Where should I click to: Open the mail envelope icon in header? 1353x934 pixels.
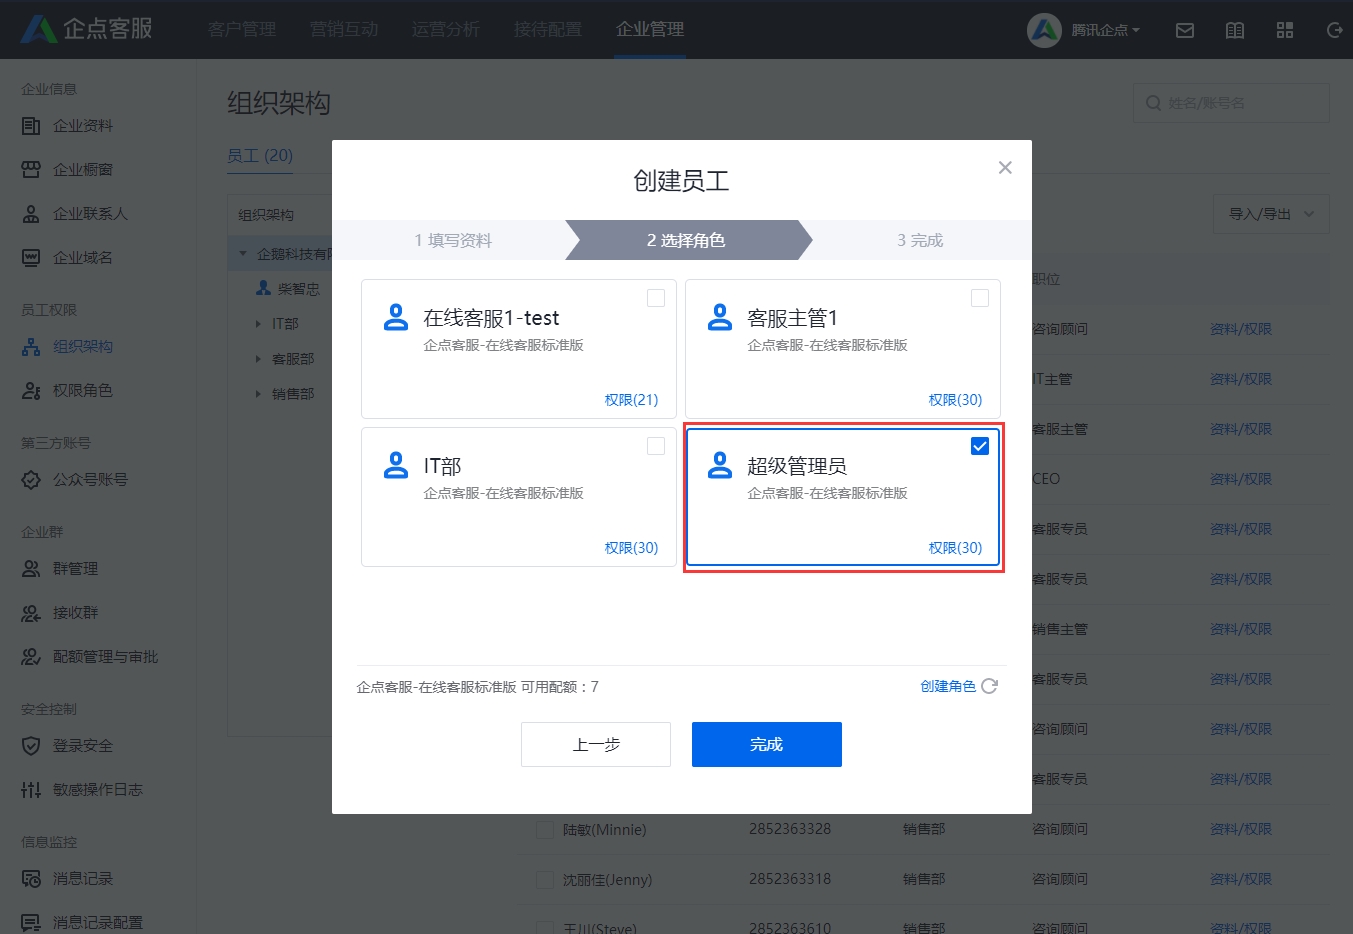click(1185, 30)
